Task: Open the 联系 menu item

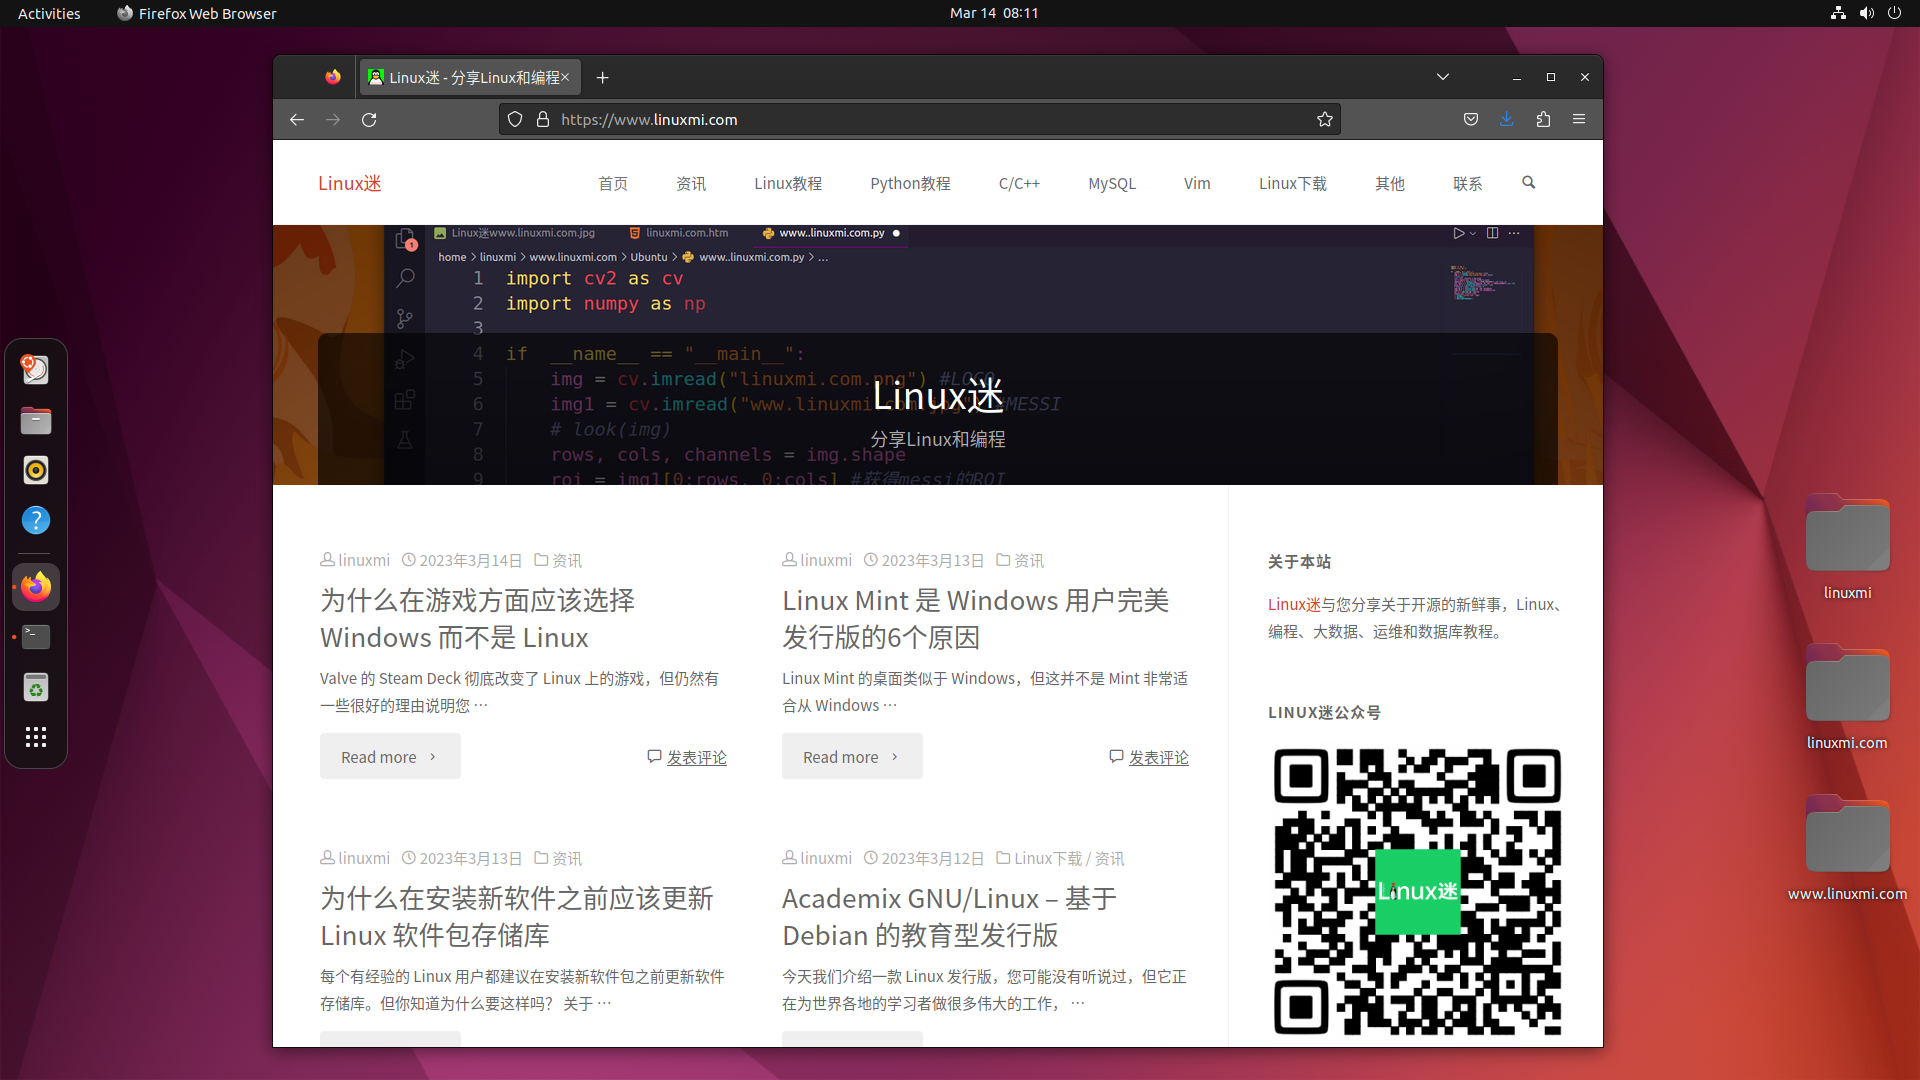Action: point(1468,183)
